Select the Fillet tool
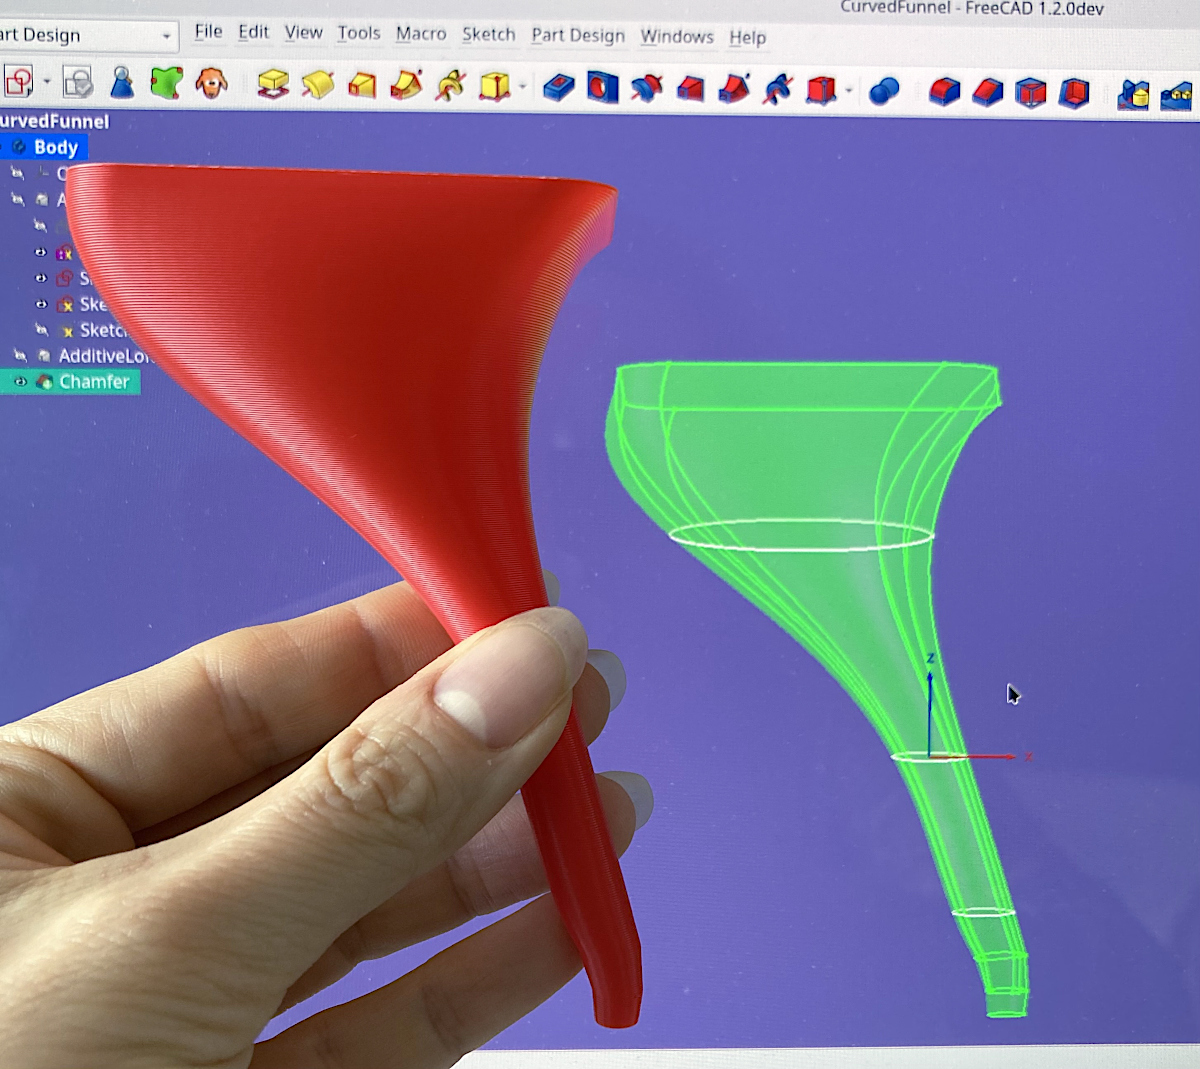The height and width of the screenshot is (1069, 1200). click(x=944, y=92)
